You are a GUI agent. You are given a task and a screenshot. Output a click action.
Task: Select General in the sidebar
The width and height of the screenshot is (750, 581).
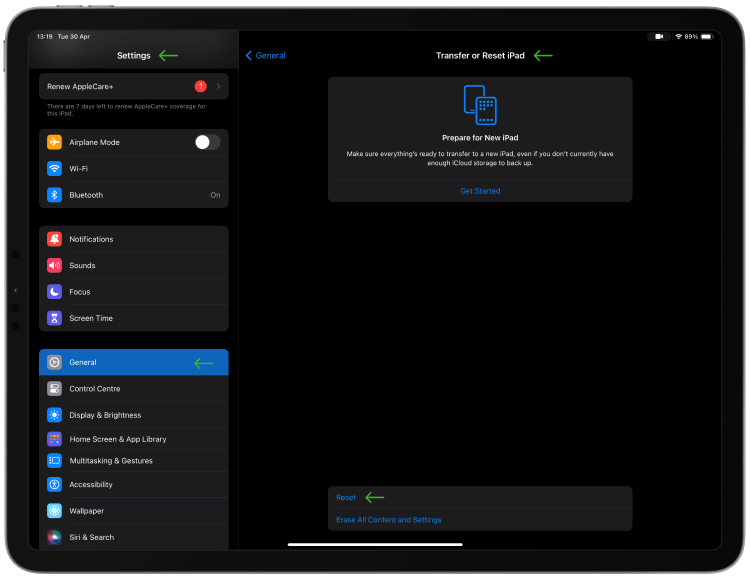(133, 362)
